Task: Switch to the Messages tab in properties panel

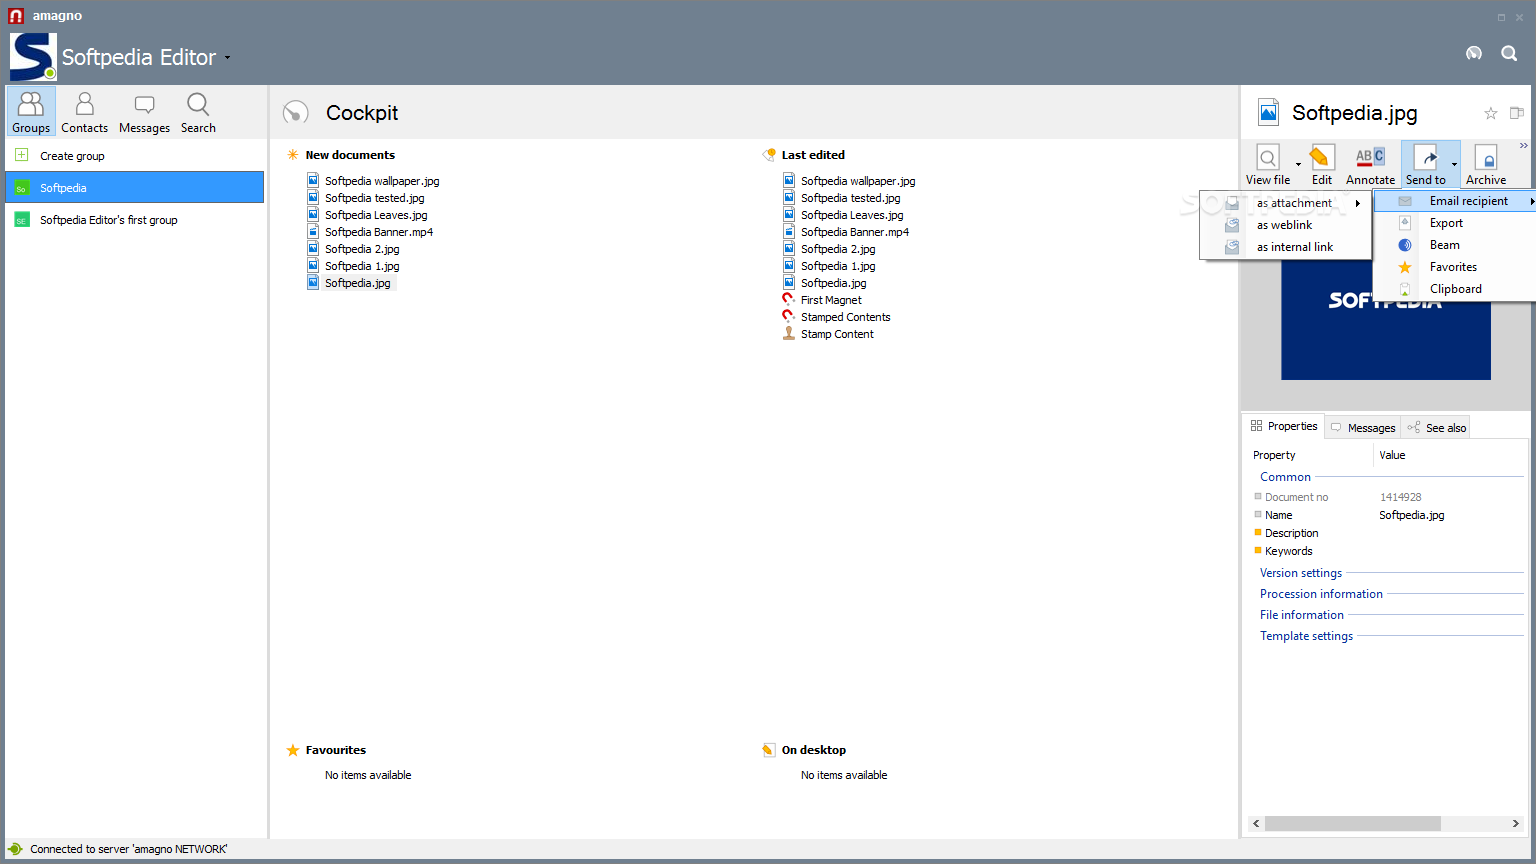Action: [x=1363, y=428]
